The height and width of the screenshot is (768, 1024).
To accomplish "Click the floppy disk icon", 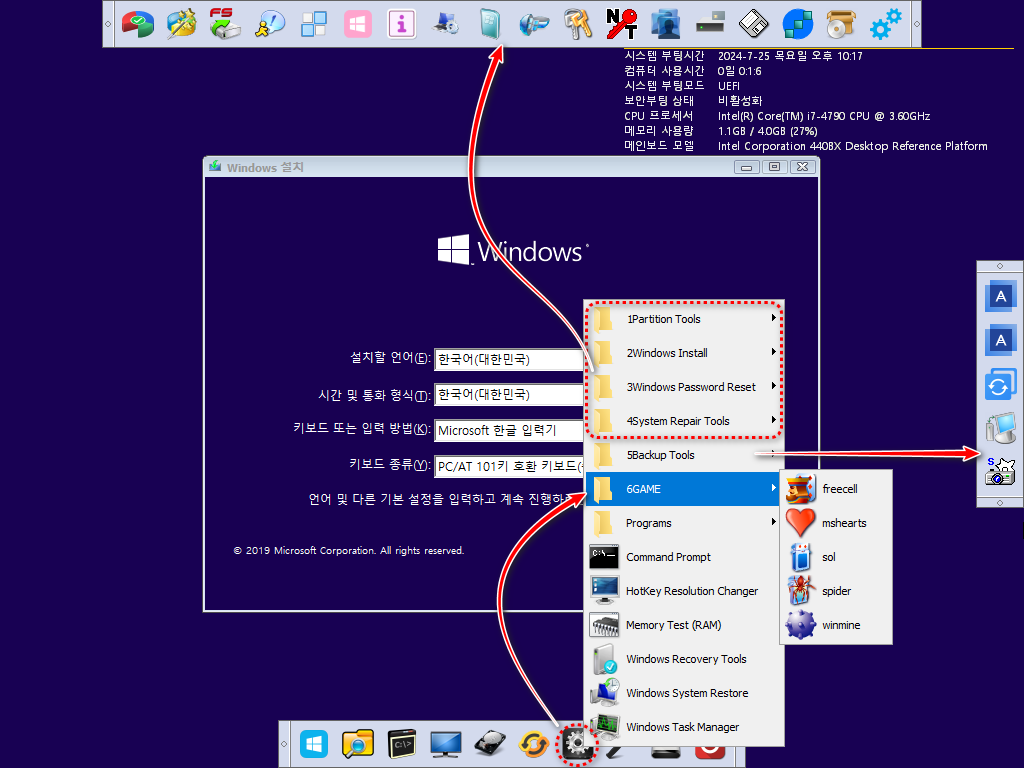I will point(754,24).
